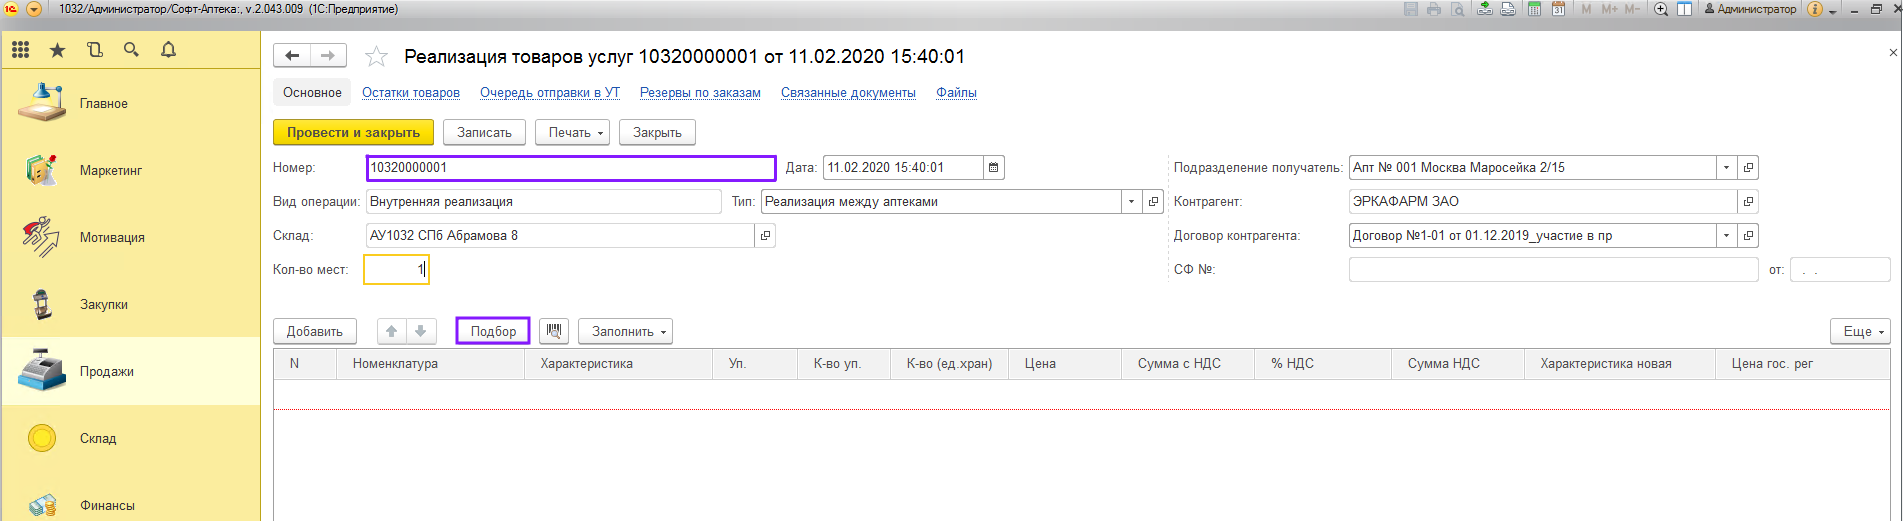
Task: Switch to Остатки товаров tab
Action: (x=411, y=93)
